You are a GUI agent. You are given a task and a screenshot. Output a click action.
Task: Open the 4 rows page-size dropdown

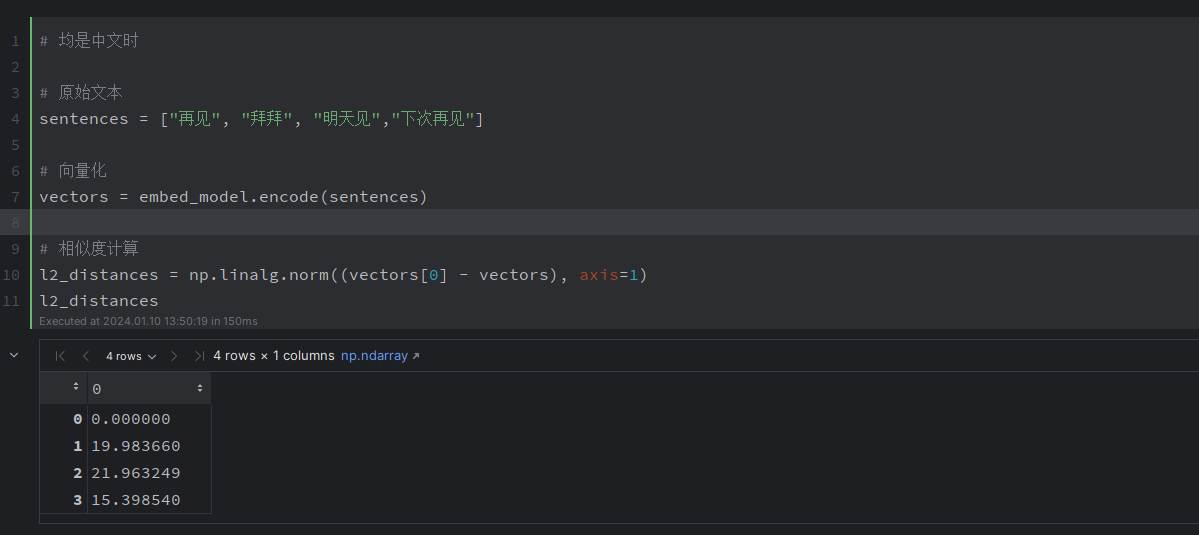pyautogui.click(x=131, y=356)
